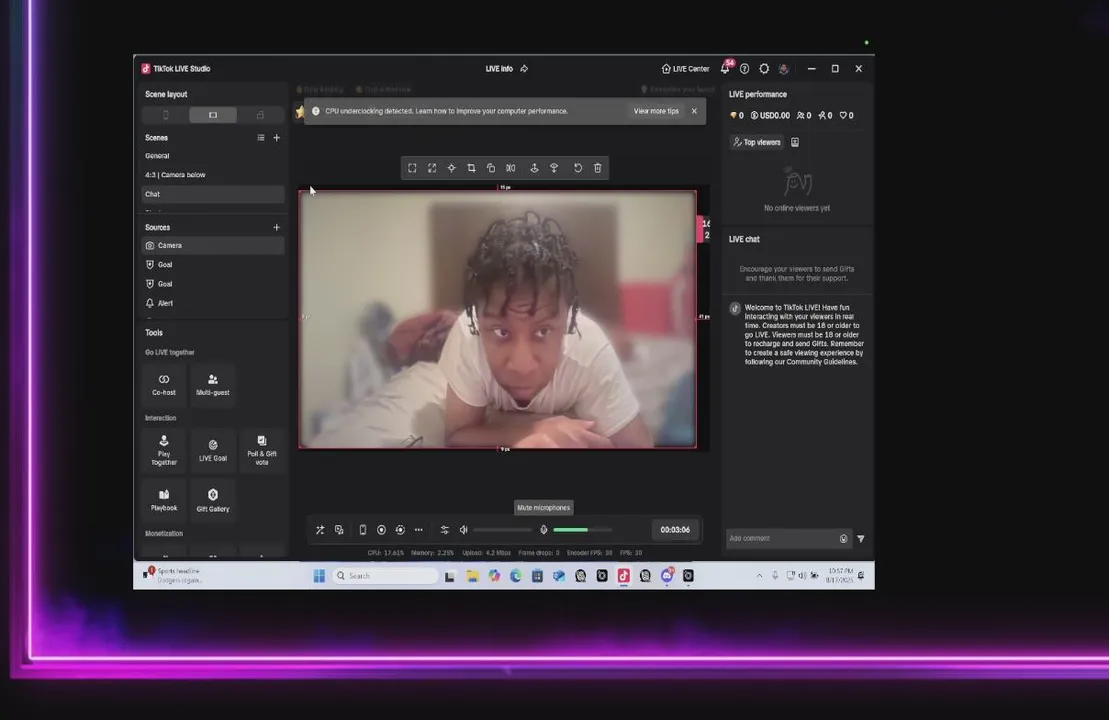The width and height of the screenshot is (1109, 720).
Task: Click the duplicate source icon
Action: point(491,168)
